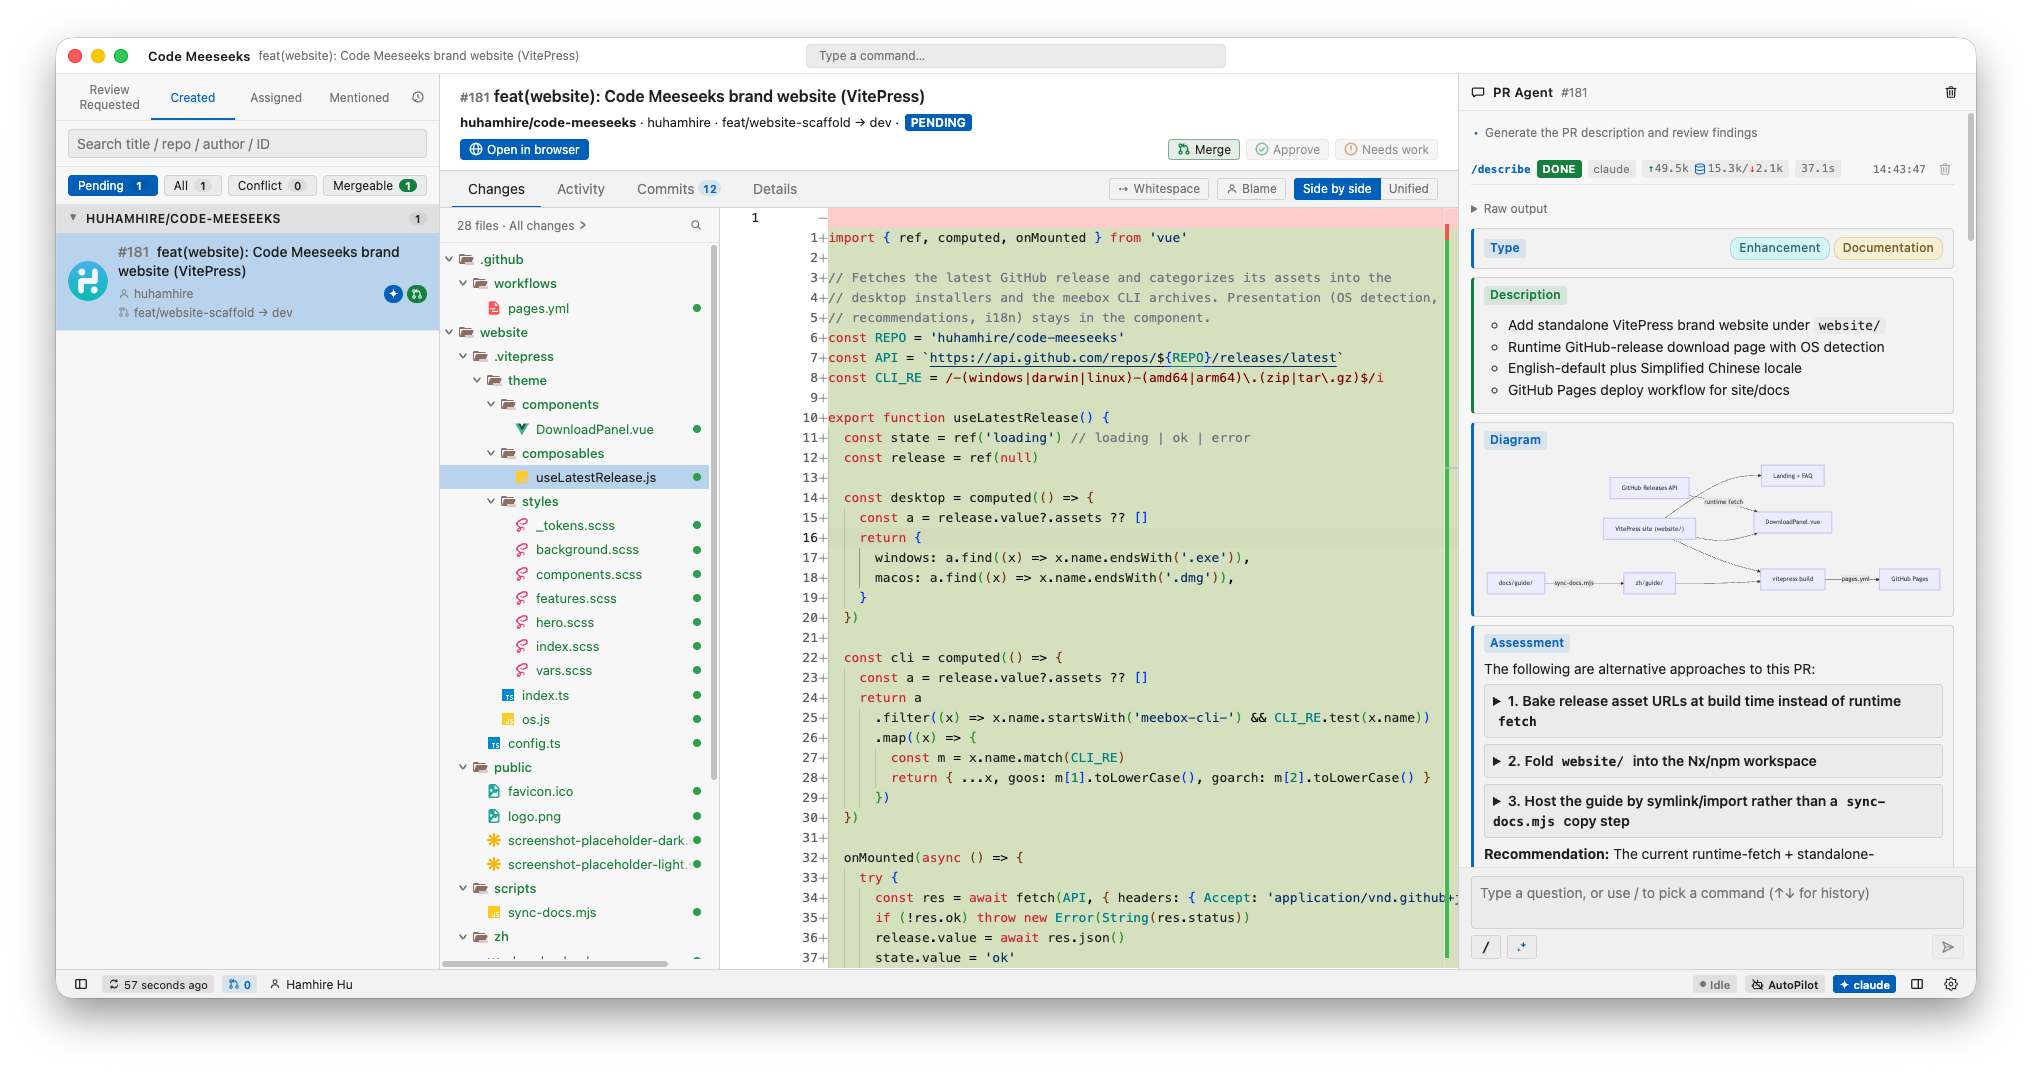Click the TypeScript icon of config.ts
The image size is (2032, 1072).
[x=494, y=743]
